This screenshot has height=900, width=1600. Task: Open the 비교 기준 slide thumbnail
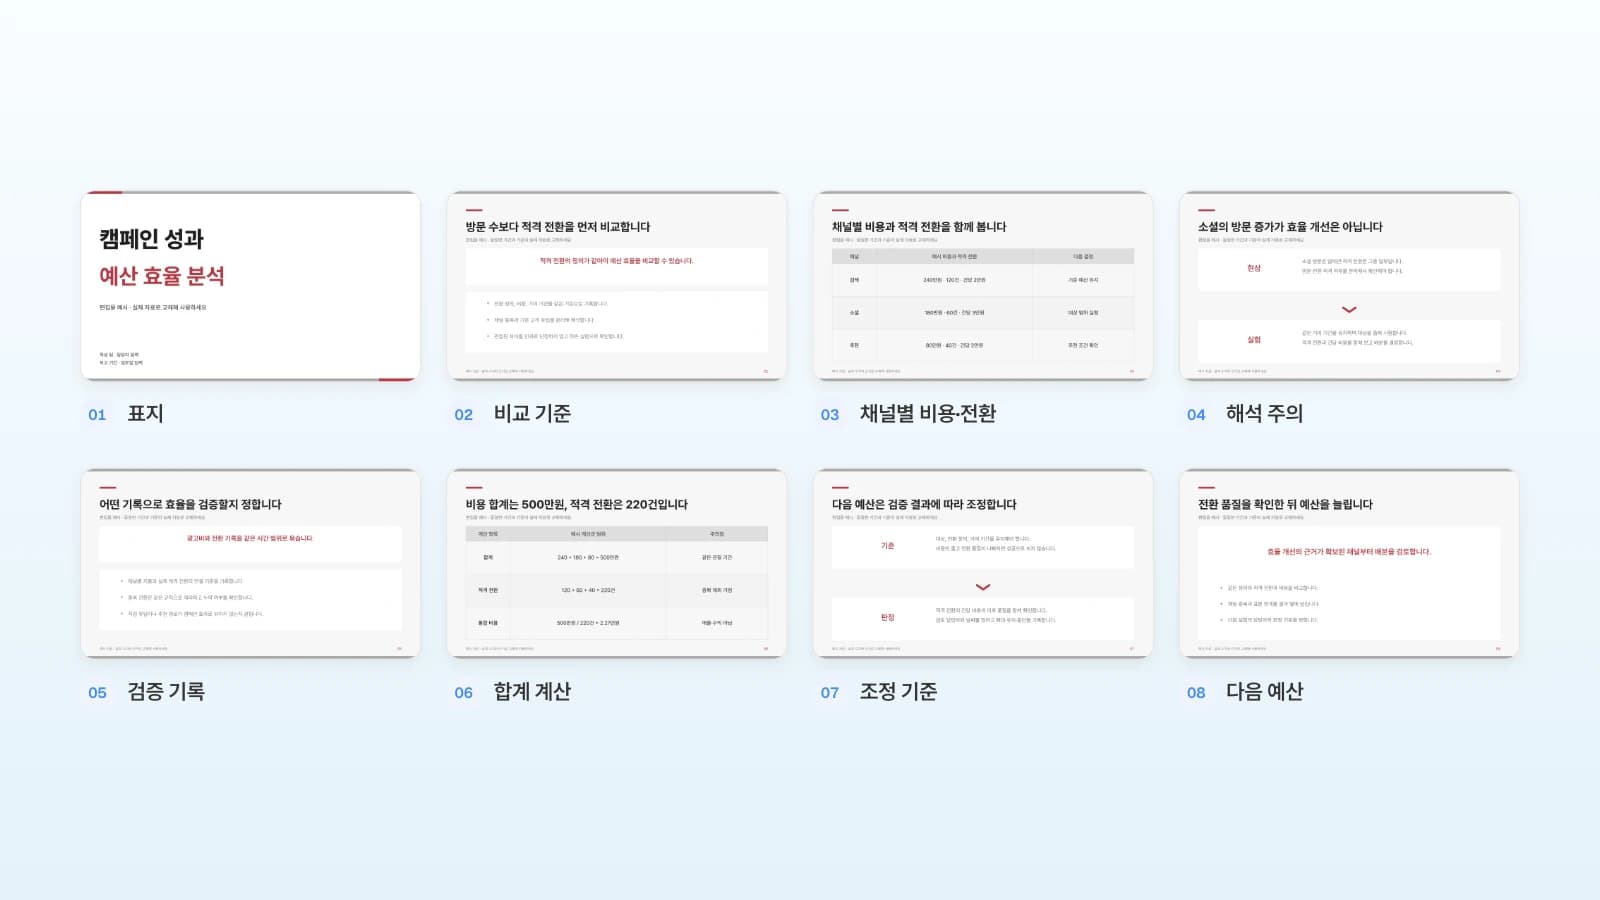(616, 286)
